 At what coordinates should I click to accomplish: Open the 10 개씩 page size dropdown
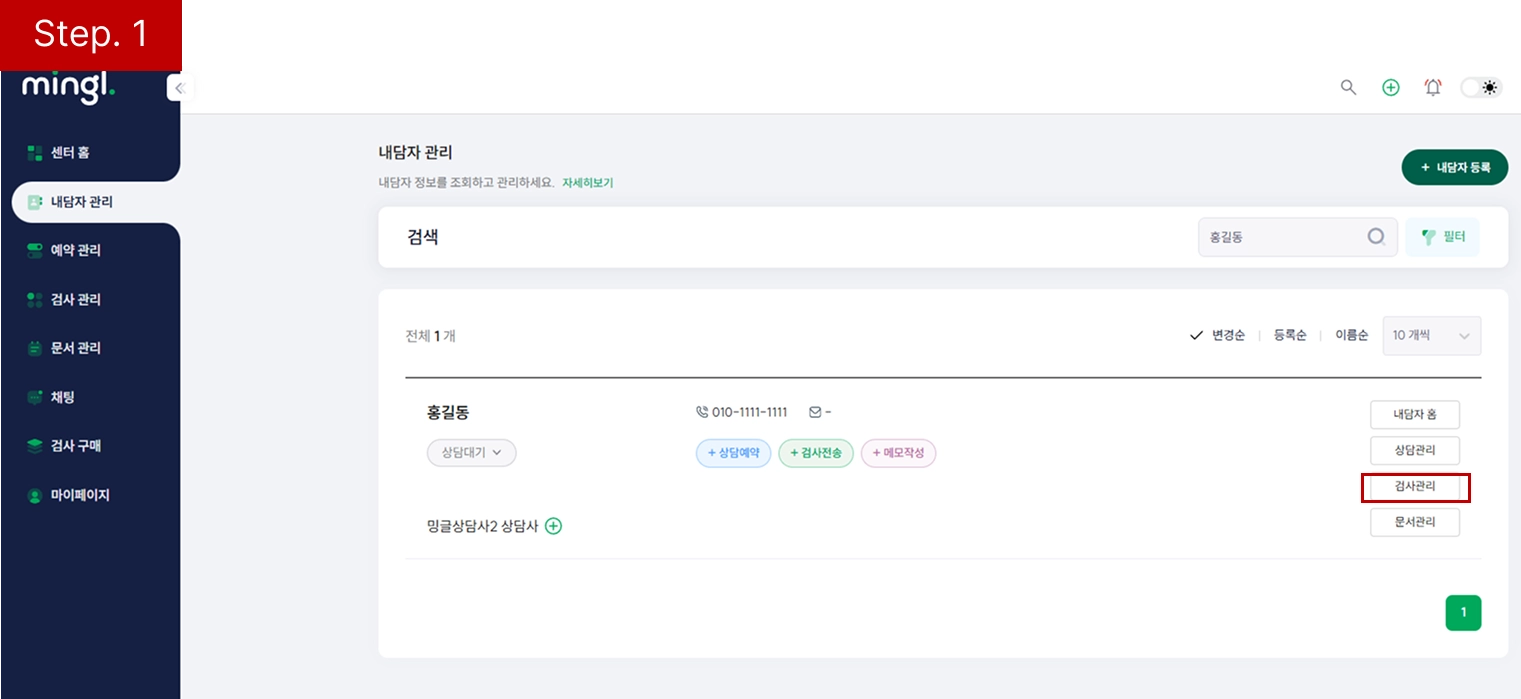click(x=1431, y=336)
